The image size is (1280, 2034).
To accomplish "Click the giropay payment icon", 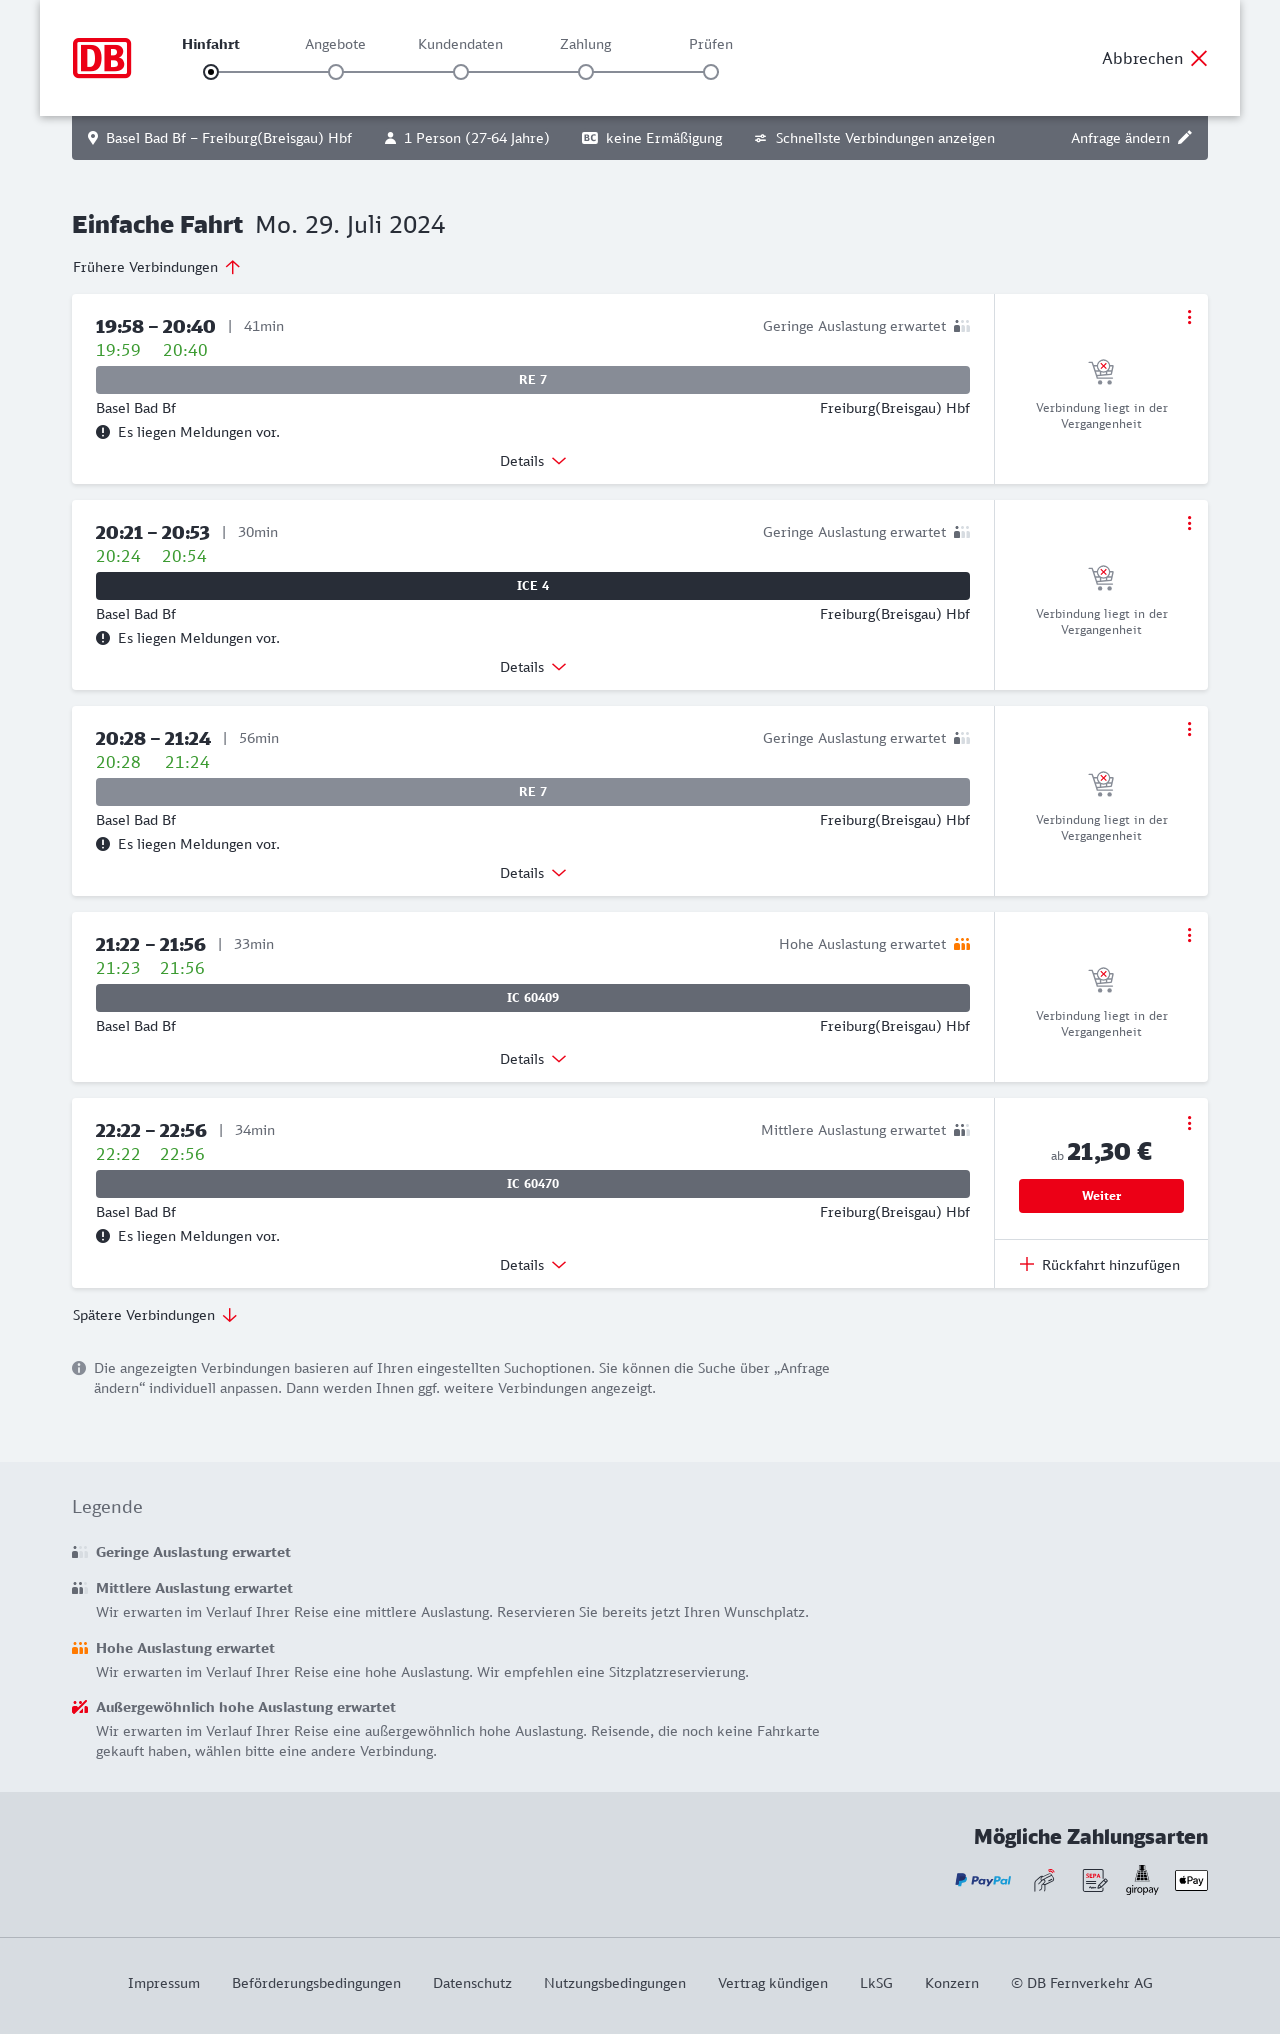I will 1142,1880.
